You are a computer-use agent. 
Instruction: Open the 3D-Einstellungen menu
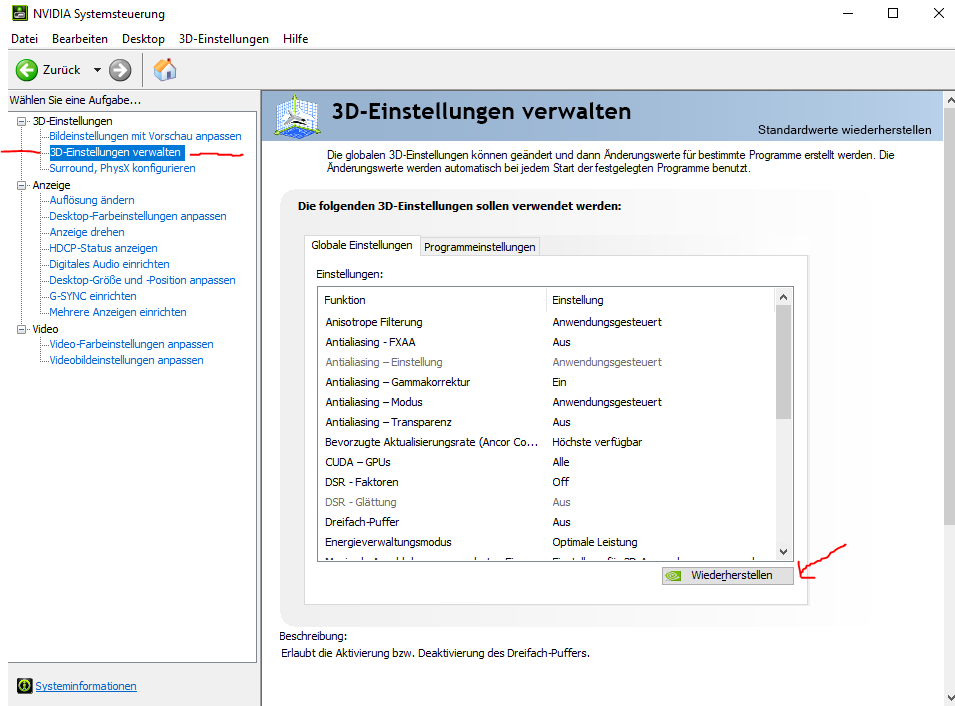pyautogui.click(x=224, y=39)
